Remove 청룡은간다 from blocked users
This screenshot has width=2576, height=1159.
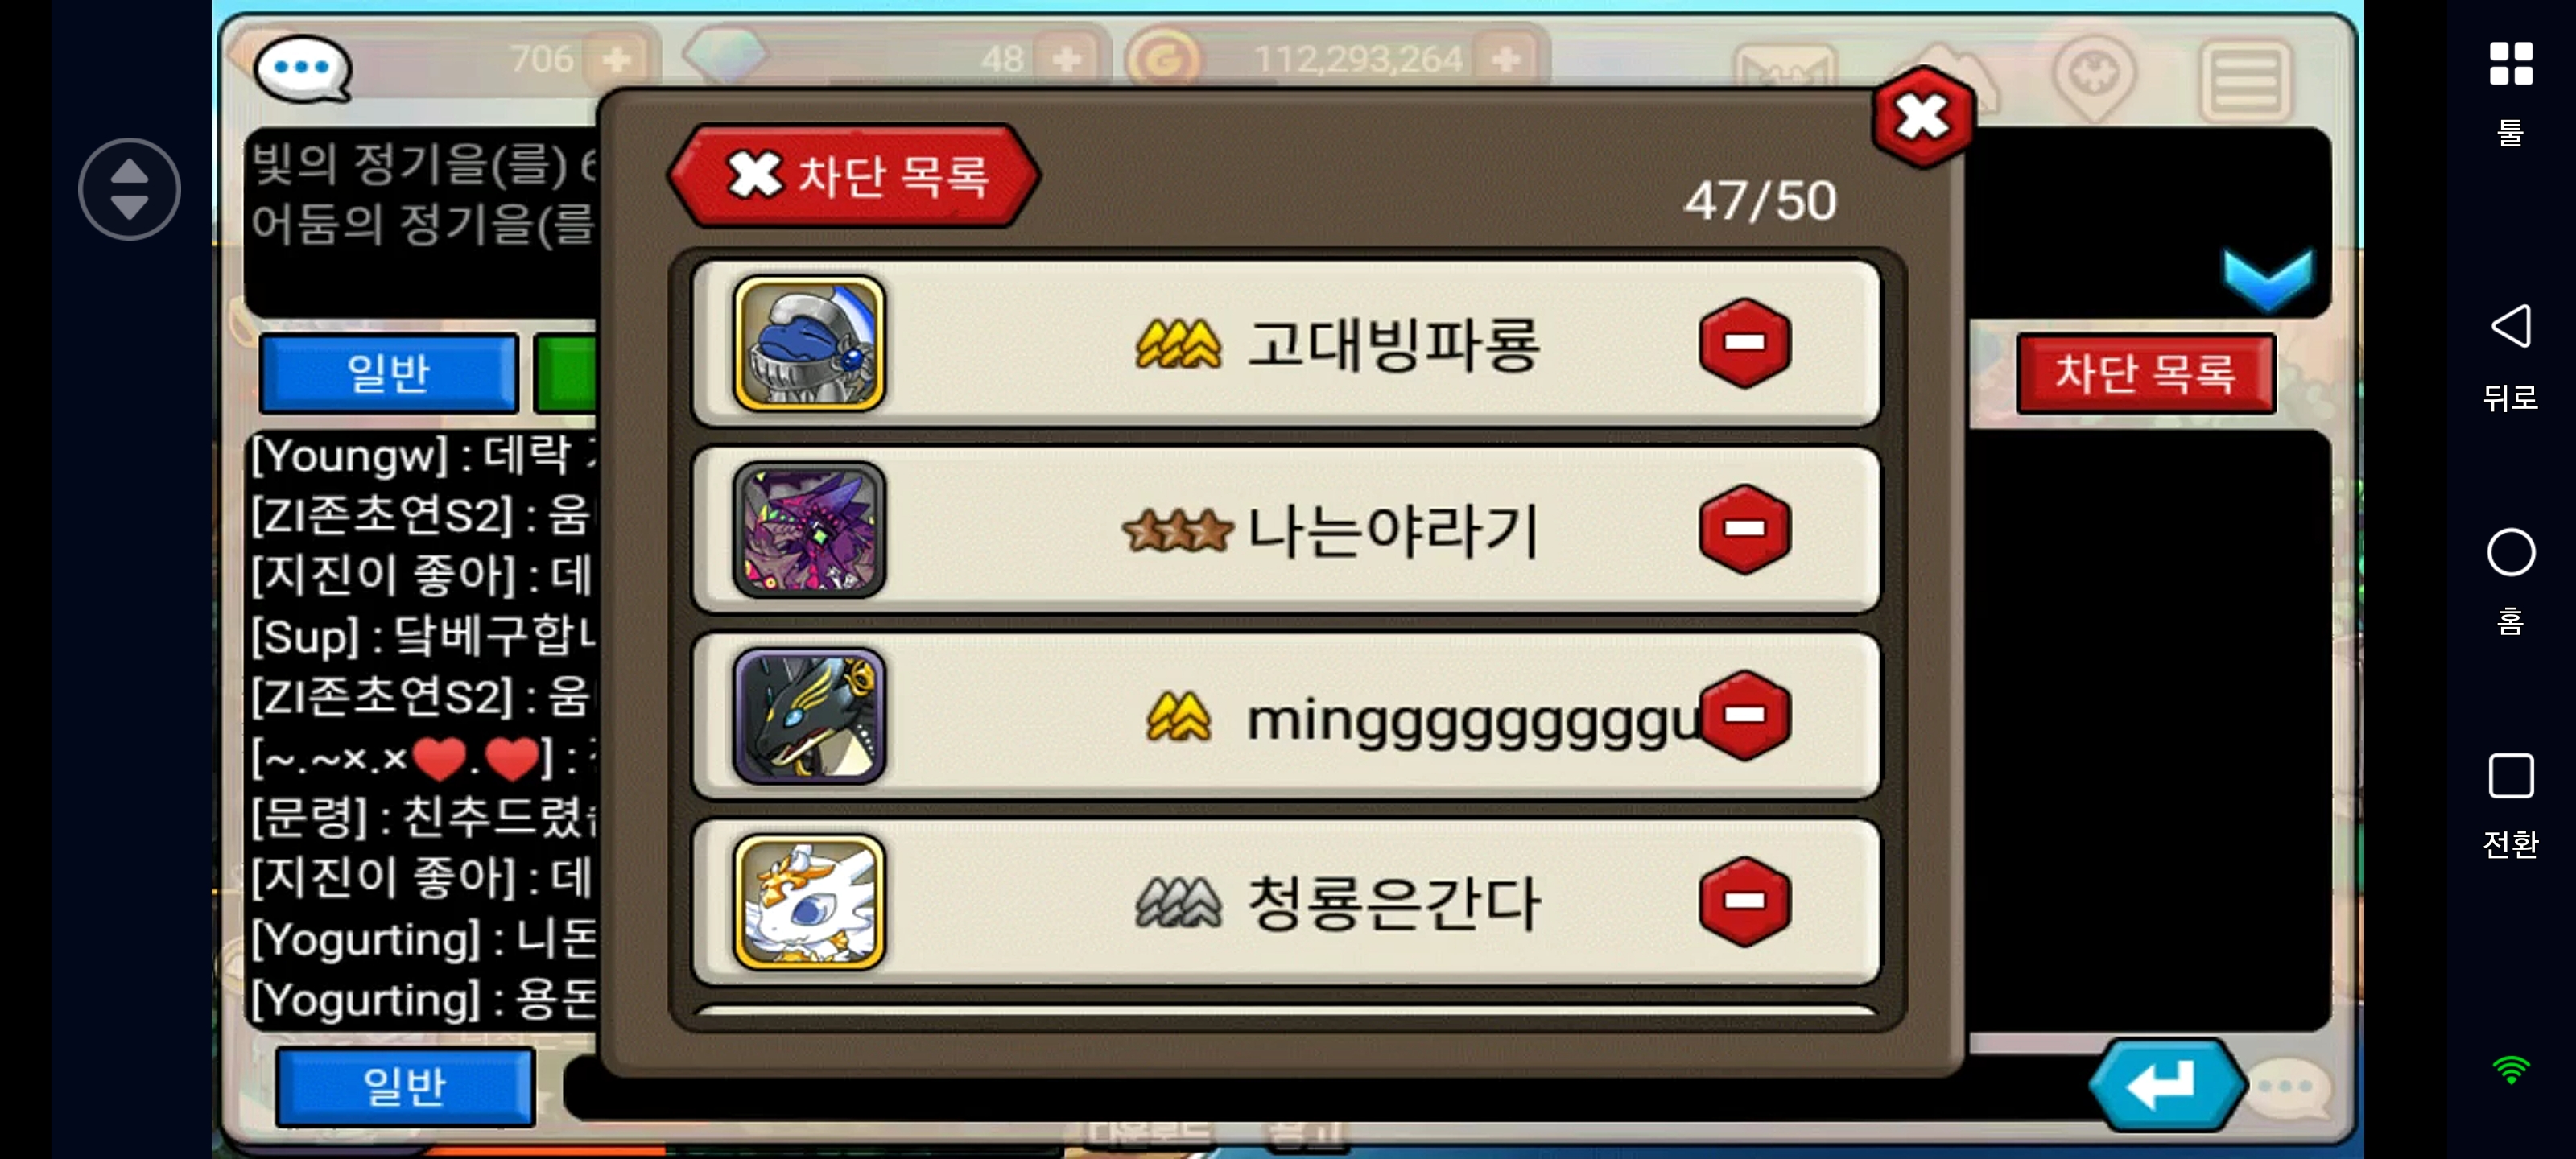pyautogui.click(x=1744, y=901)
